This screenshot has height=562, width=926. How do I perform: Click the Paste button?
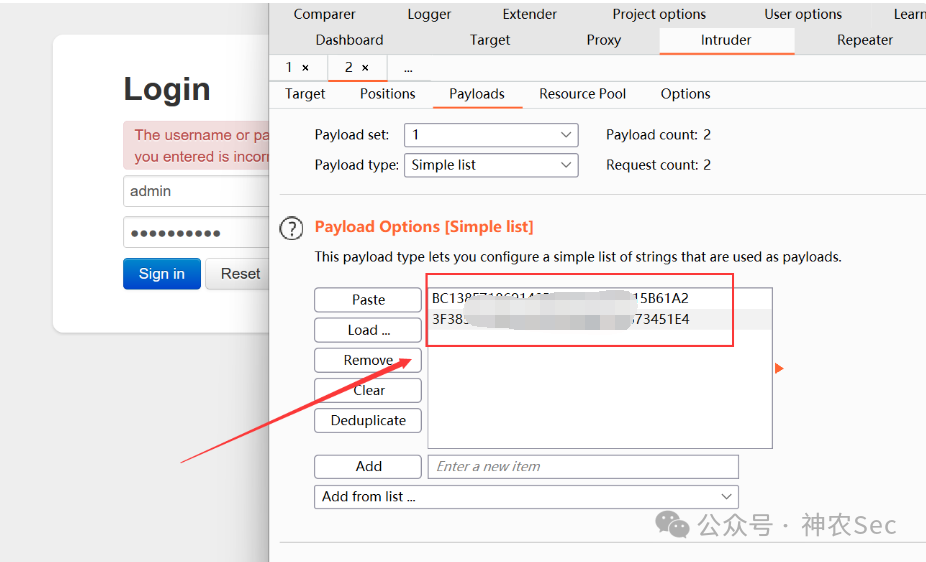click(368, 300)
